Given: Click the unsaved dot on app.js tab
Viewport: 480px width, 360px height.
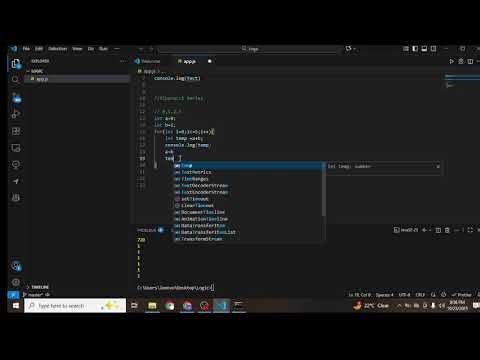Looking at the screenshot, I should pyautogui.click(x=209, y=61).
